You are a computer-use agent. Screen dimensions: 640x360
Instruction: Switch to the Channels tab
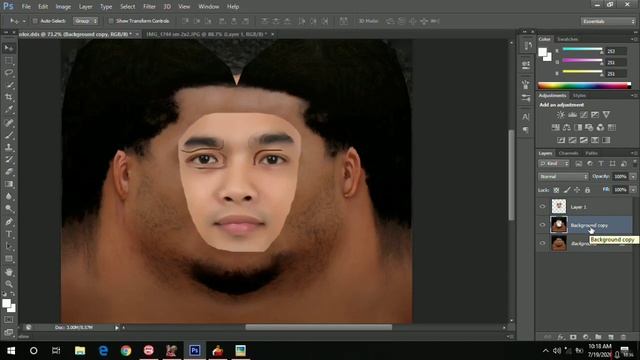(568, 153)
